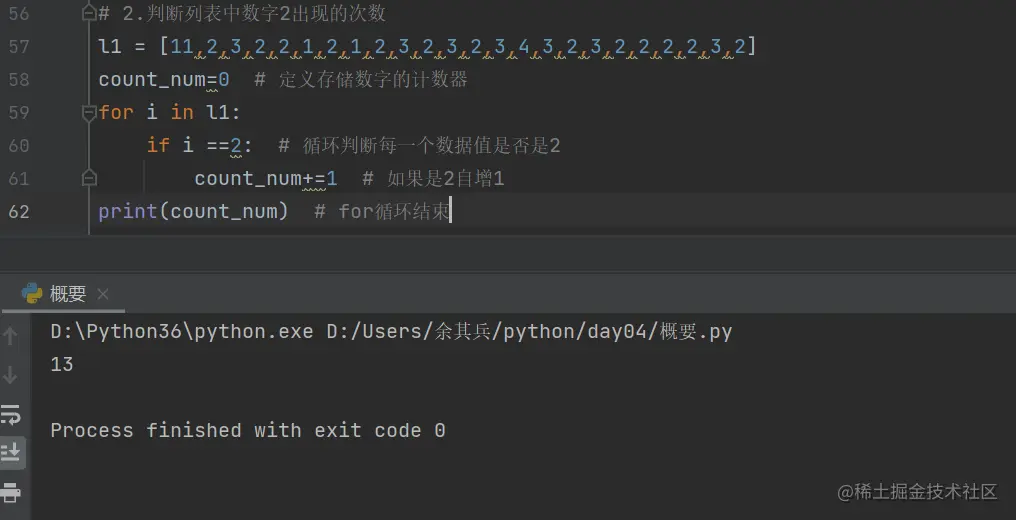Click the Print console output icon
Viewport: 1016px width, 520px height.
coord(10,492)
